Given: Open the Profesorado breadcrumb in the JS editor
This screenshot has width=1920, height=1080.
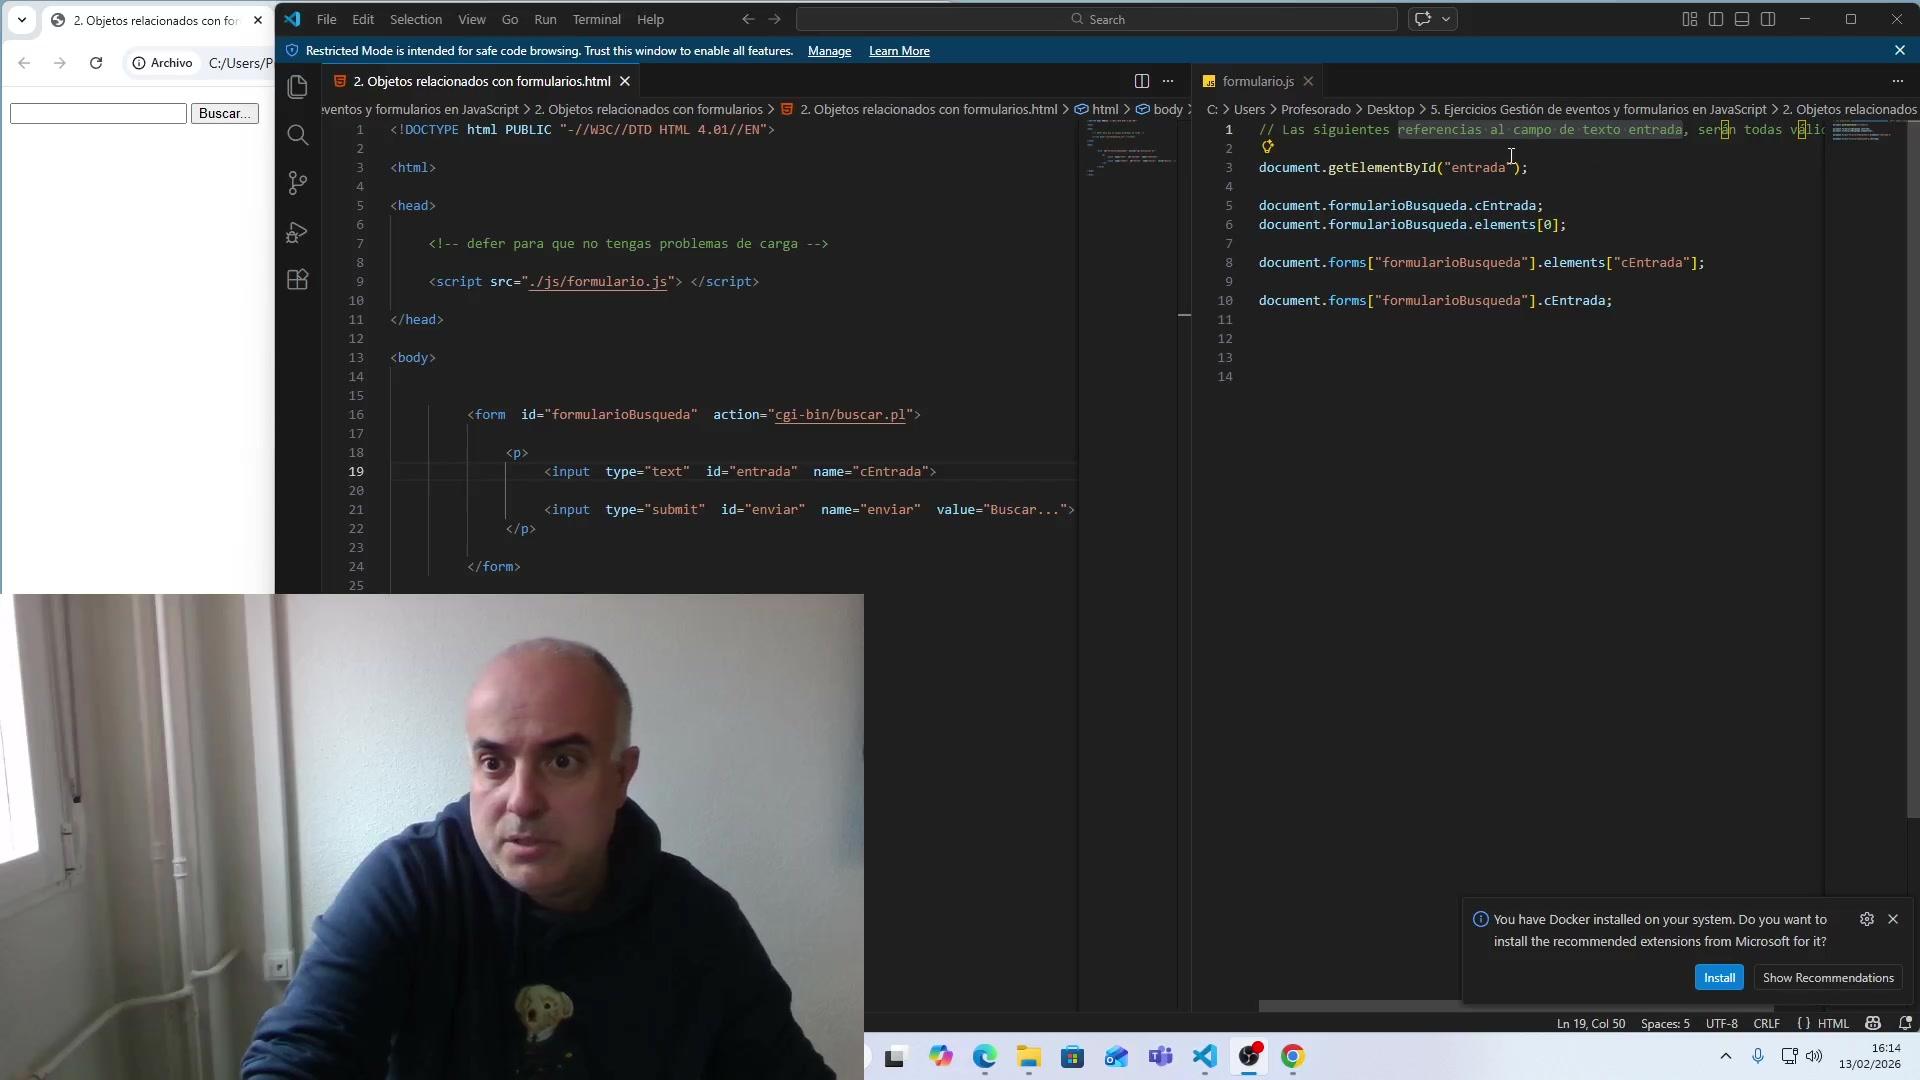Looking at the screenshot, I should [1316, 109].
